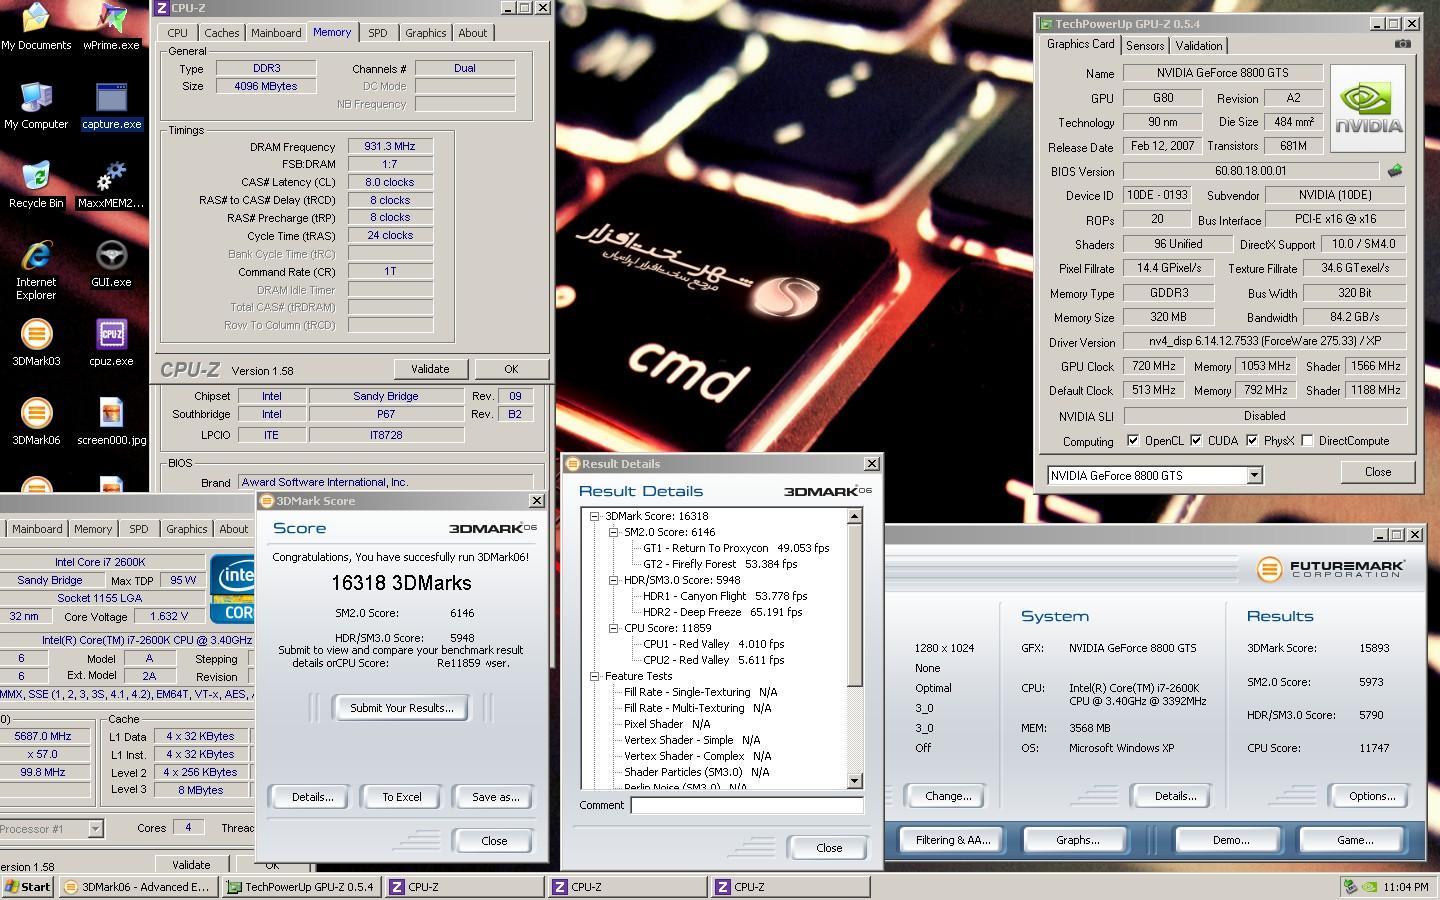Image resolution: width=1440 pixels, height=900 pixels.
Task: Switch to 3DMark06 Advanced taskbar item
Action: tap(138, 887)
